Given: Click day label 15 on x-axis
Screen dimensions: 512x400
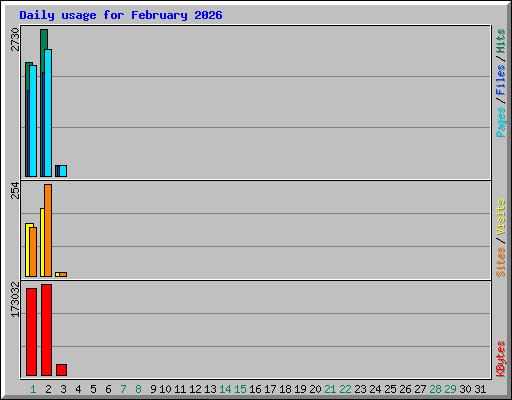Looking at the screenshot, I should [x=240, y=389].
